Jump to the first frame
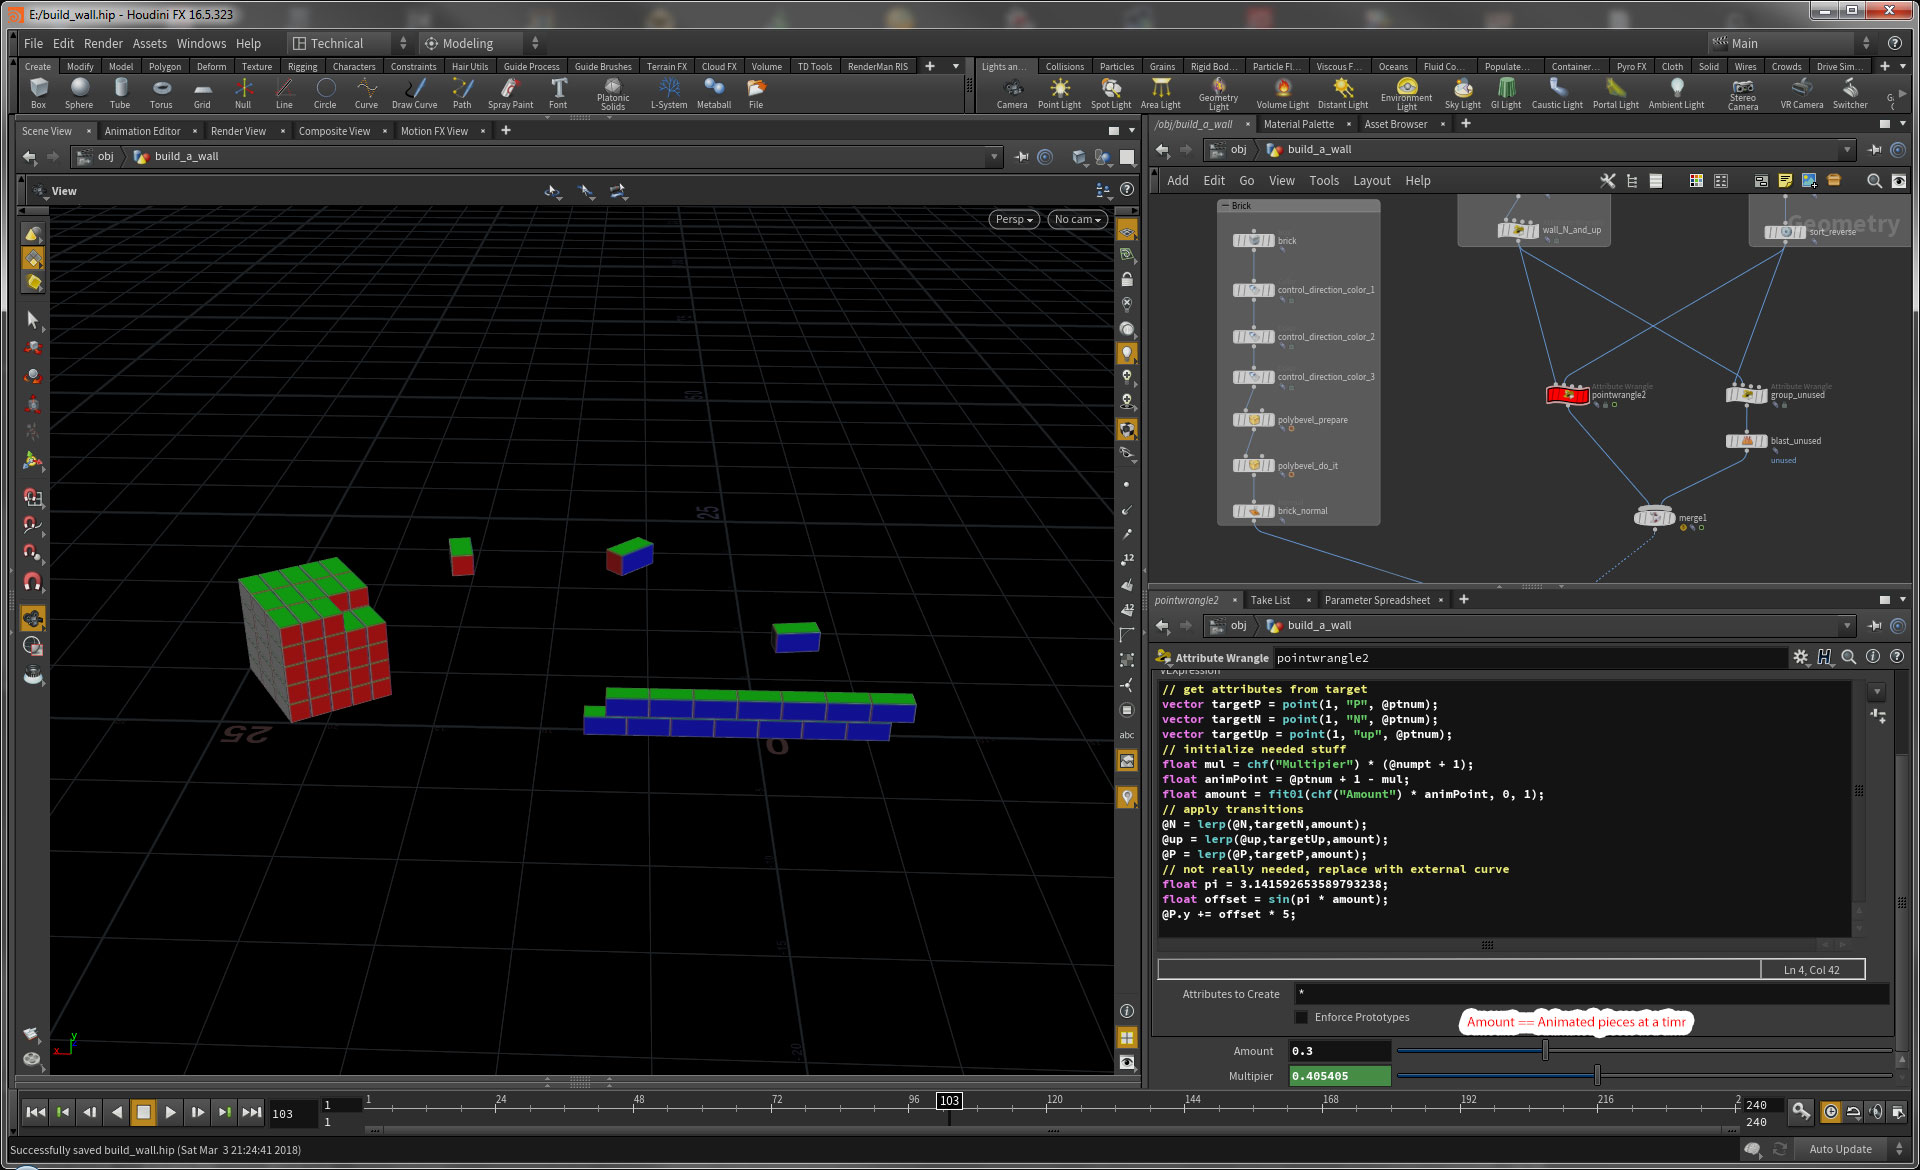The height and width of the screenshot is (1170, 1920). 35,1112
